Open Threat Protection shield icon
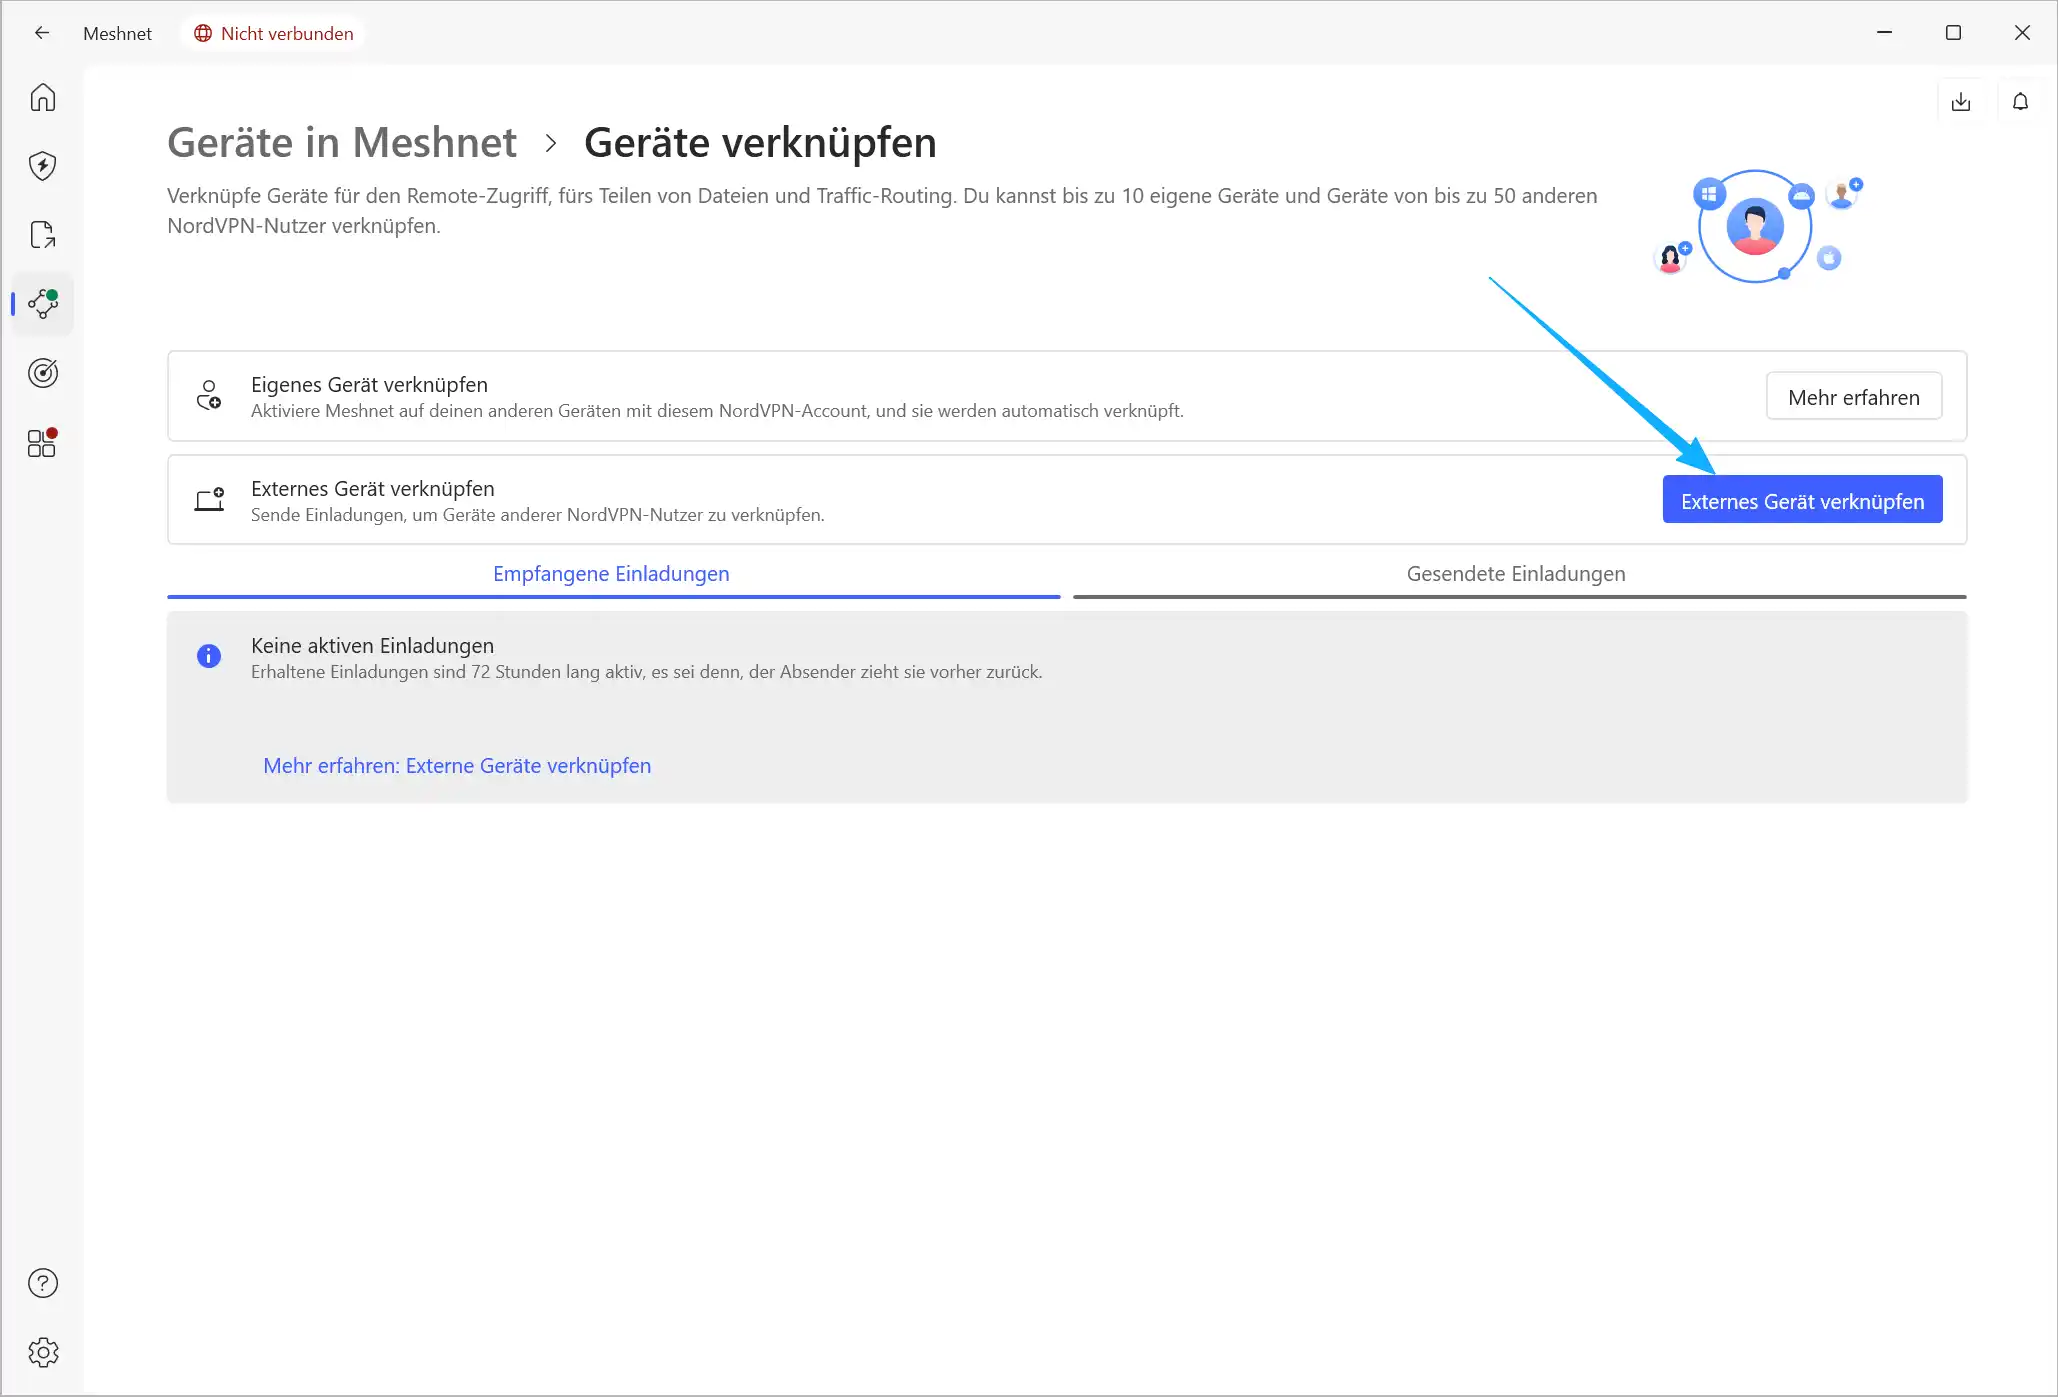Image resolution: width=2058 pixels, height=1397 pixels. tap(42, 166)
